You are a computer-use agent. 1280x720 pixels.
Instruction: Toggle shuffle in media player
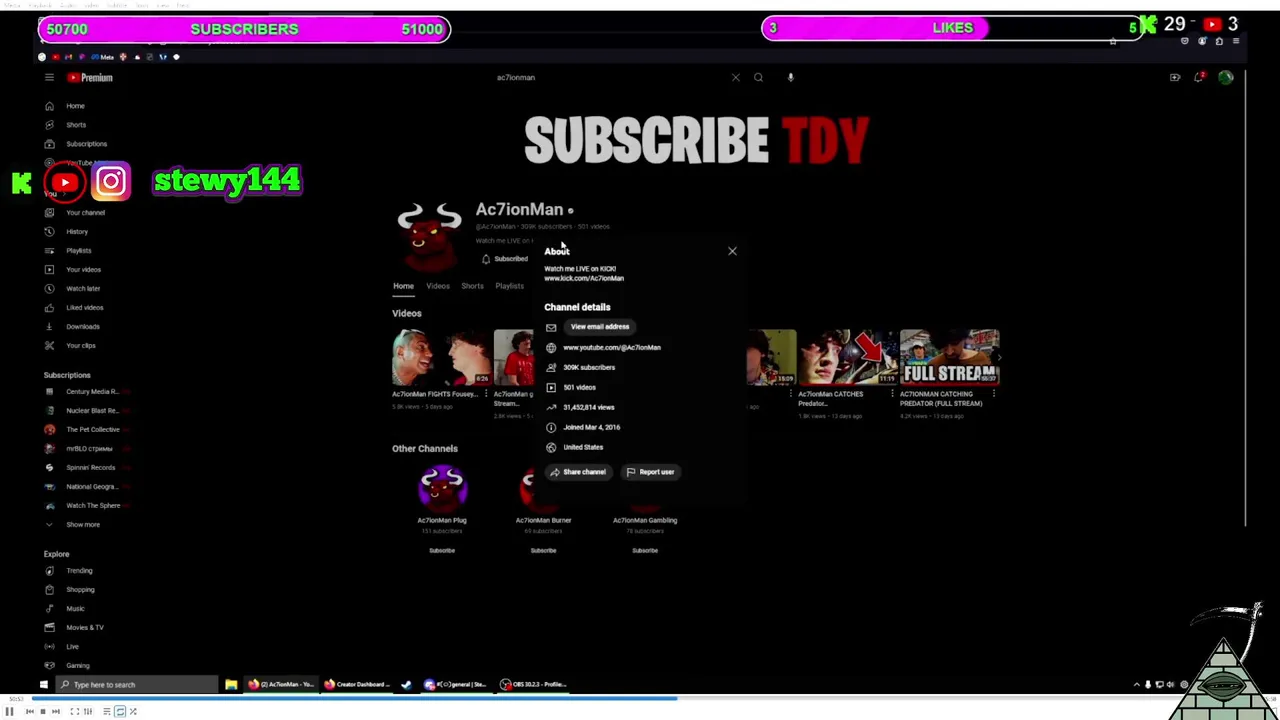[x=132, y=712]
